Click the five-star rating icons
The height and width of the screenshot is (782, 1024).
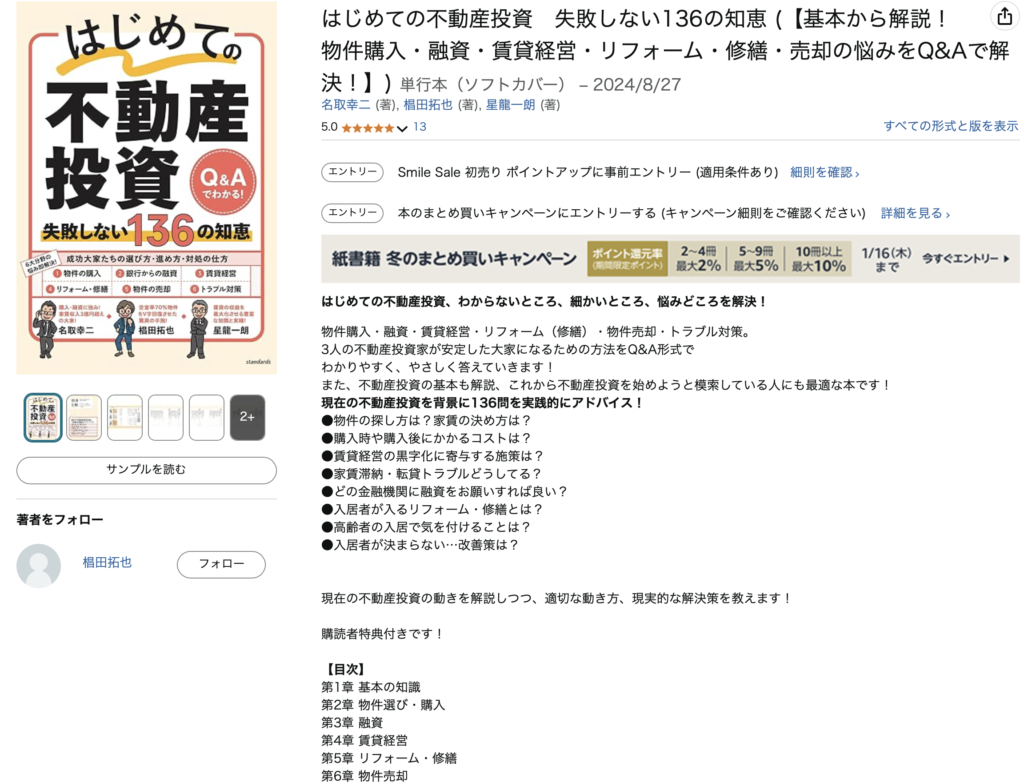[x=368, y=128]
